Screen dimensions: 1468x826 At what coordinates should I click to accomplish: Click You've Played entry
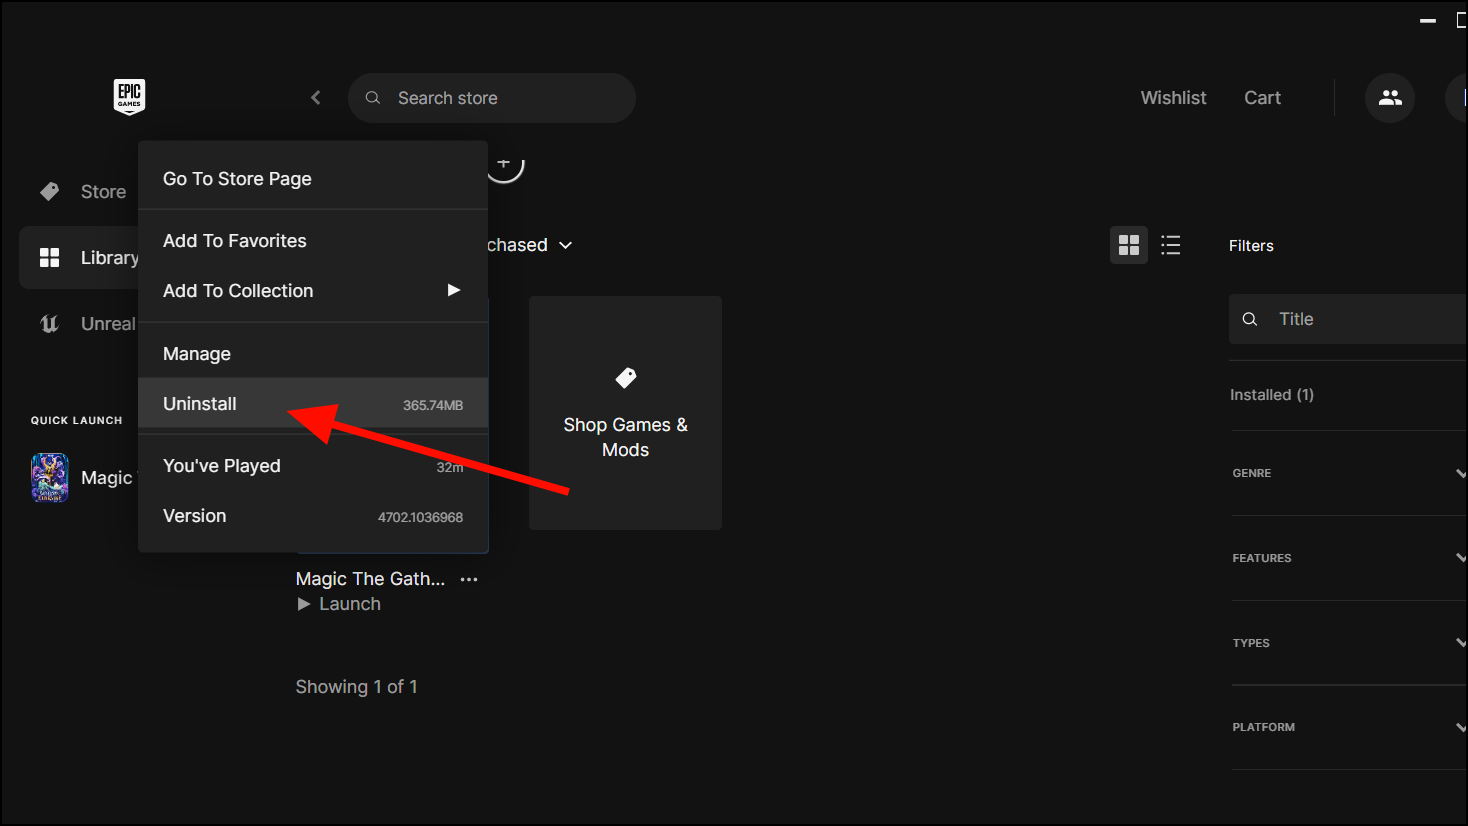tap(313, 466)
